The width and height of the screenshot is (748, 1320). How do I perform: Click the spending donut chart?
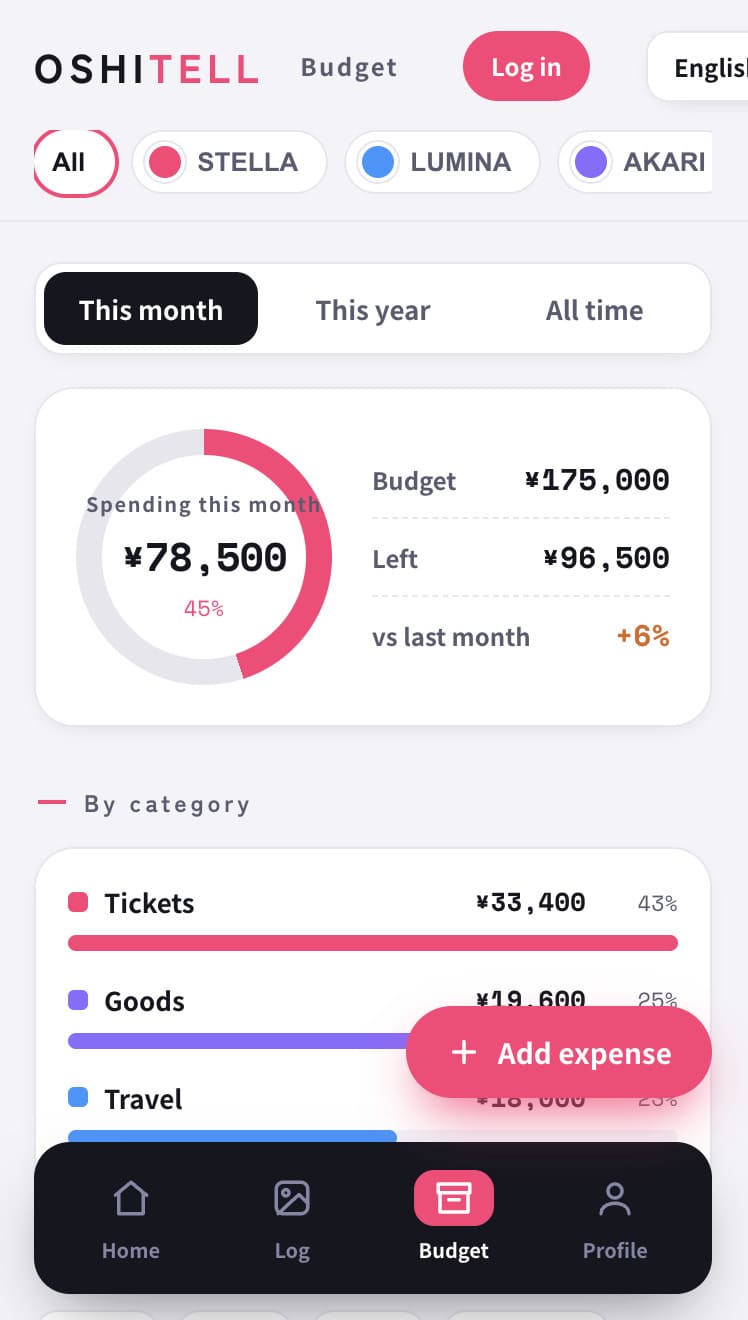click(x=204, y=557)
